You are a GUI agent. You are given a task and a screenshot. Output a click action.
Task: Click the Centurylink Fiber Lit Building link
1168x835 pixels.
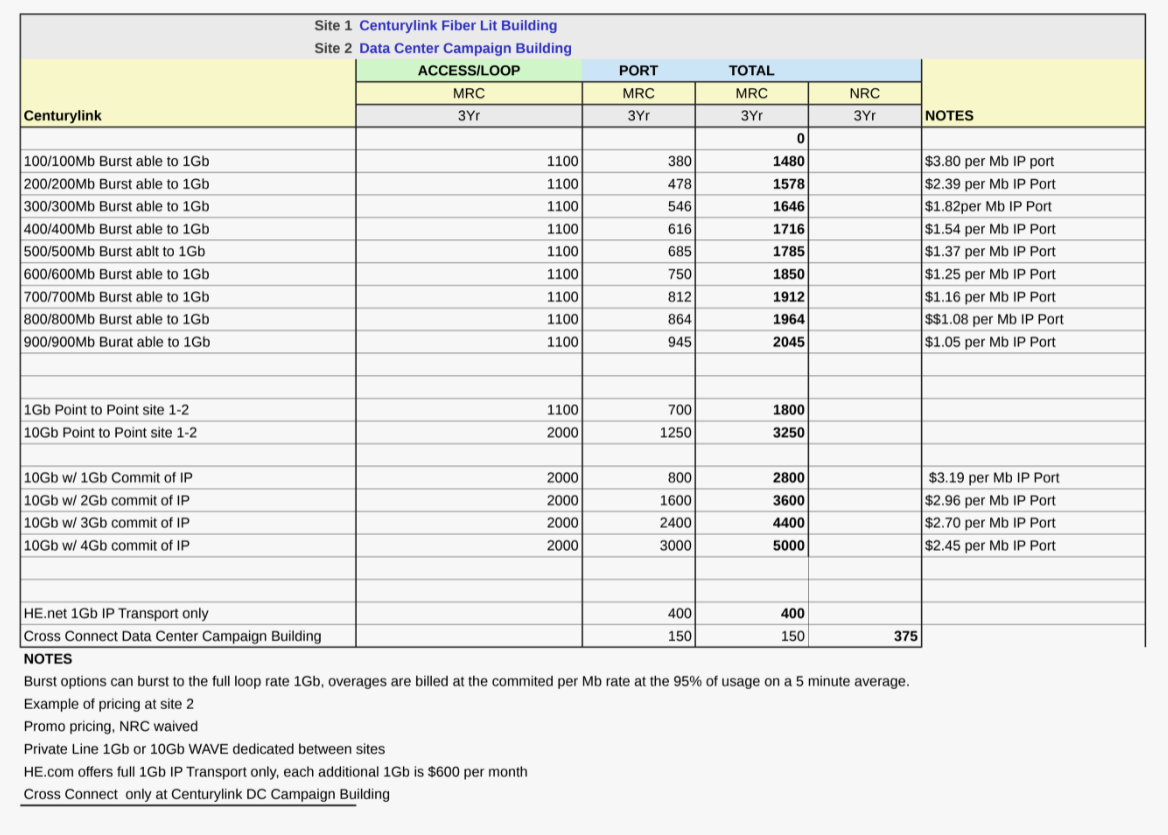458,26
